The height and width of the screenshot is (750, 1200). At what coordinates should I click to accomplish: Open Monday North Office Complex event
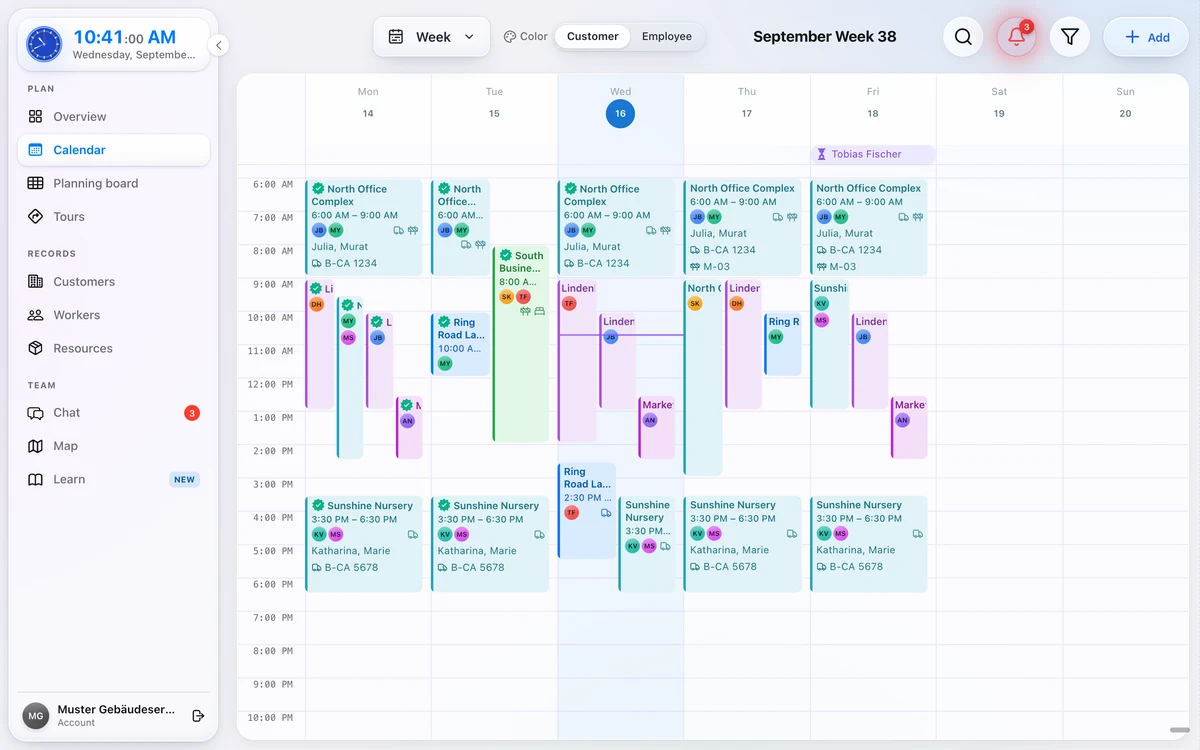pyautogui.click(x=364, y=228)
